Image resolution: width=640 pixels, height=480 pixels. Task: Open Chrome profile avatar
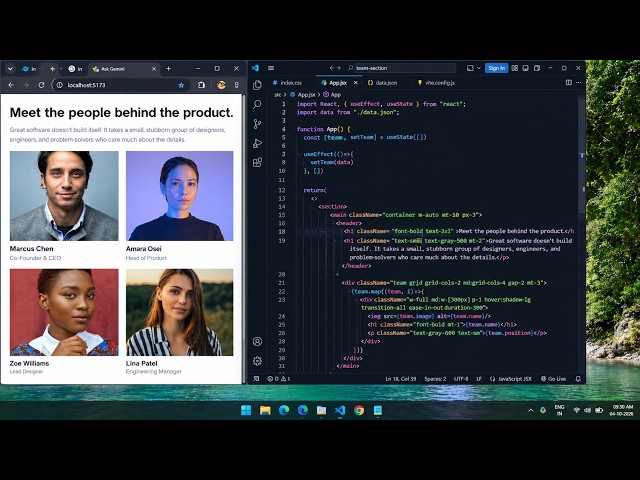(221, 85)
